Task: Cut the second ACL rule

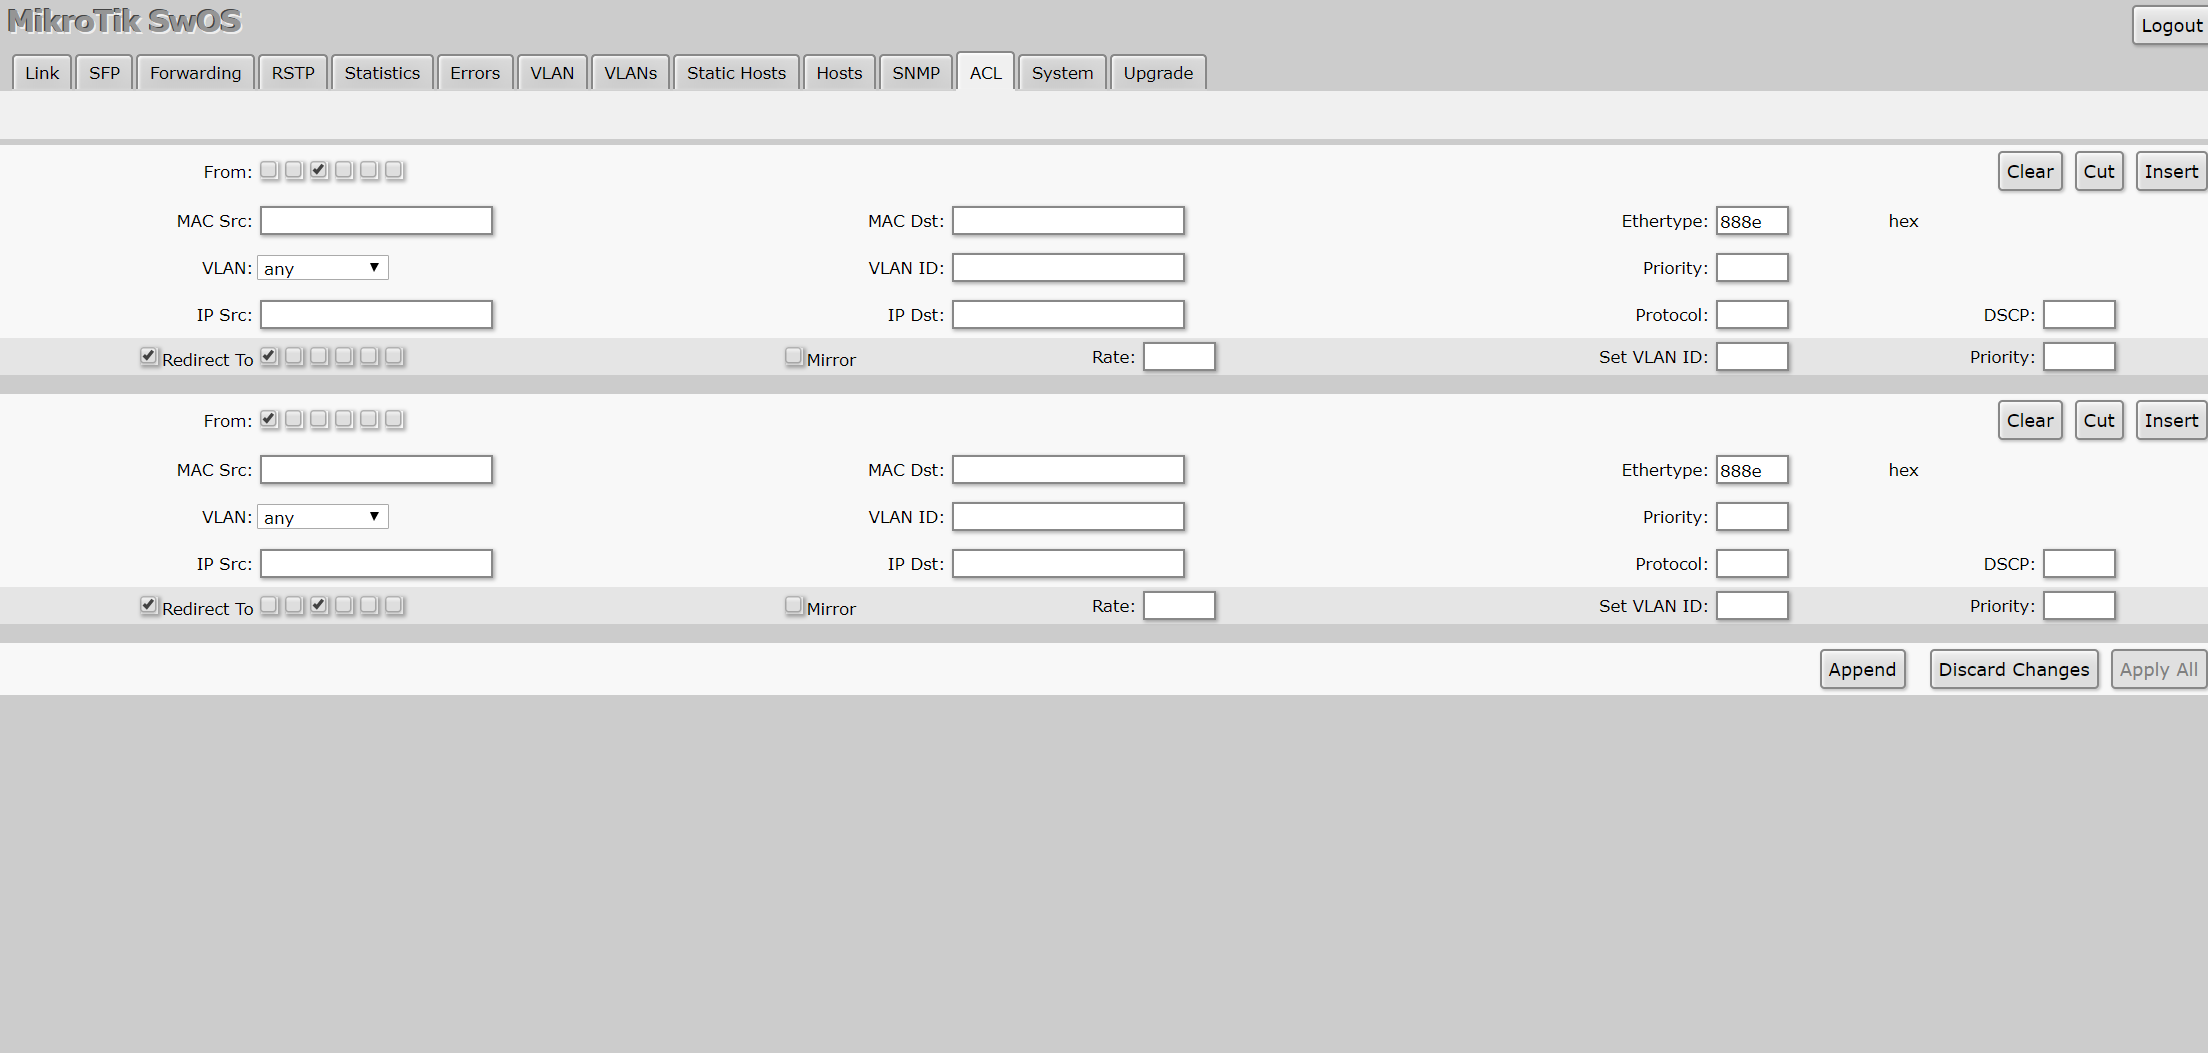Action: coord(2099,421)
